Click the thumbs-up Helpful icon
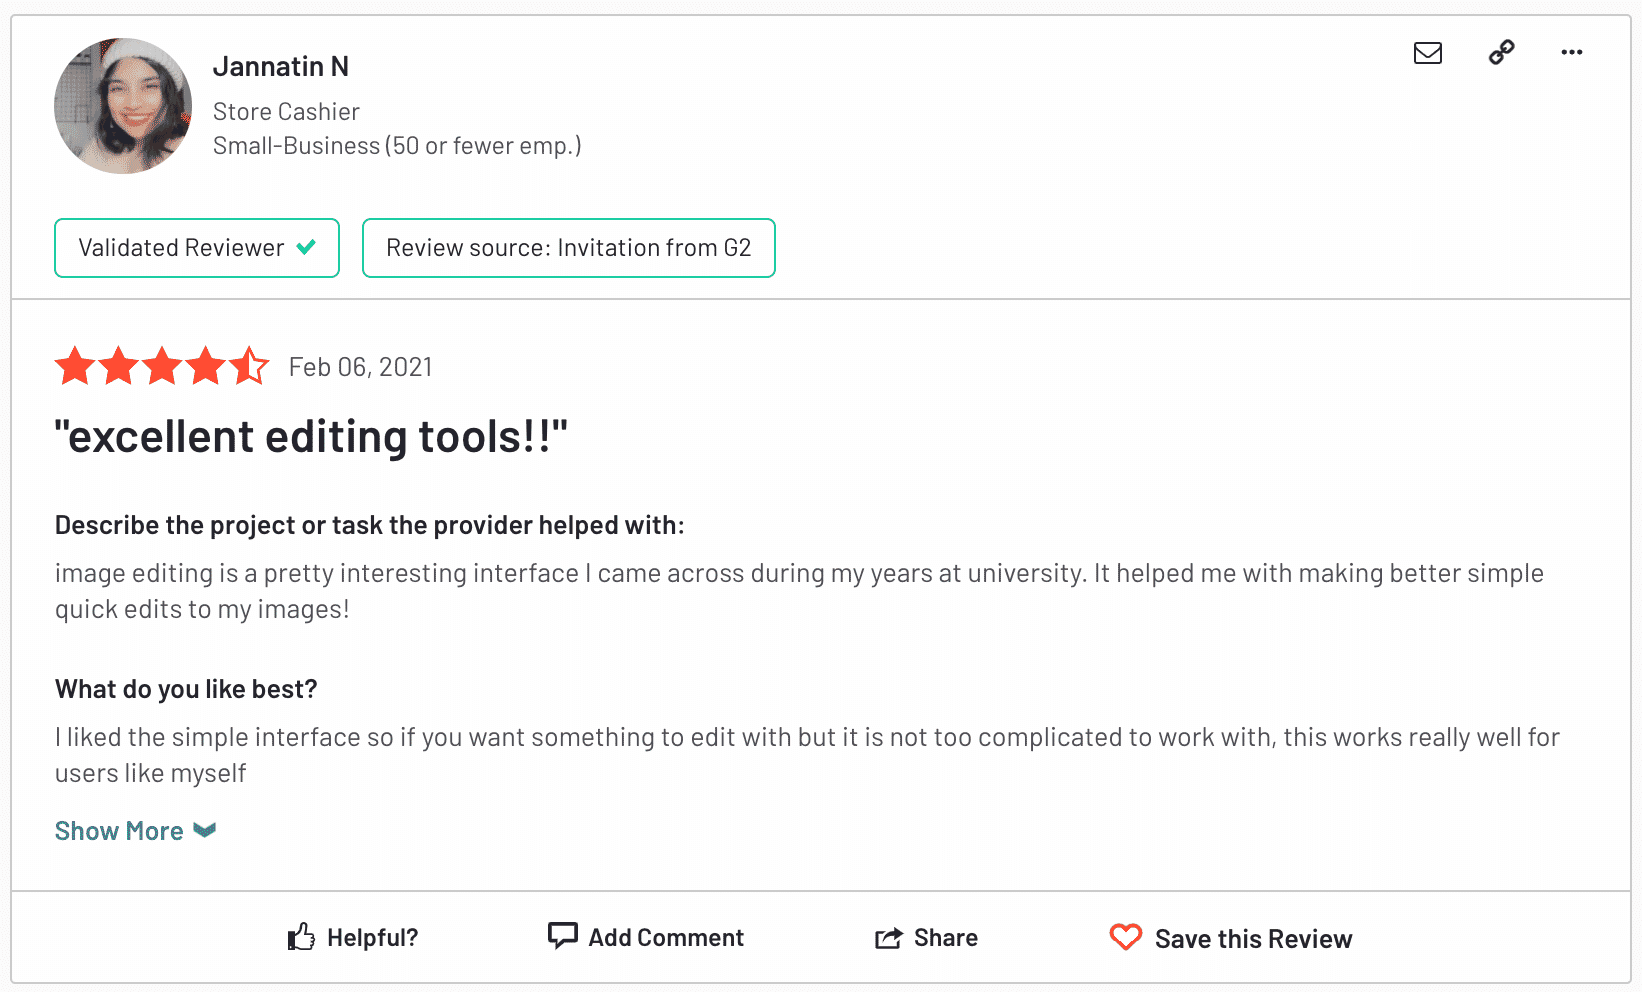The image size is (1642, 992). pos(301,937)
